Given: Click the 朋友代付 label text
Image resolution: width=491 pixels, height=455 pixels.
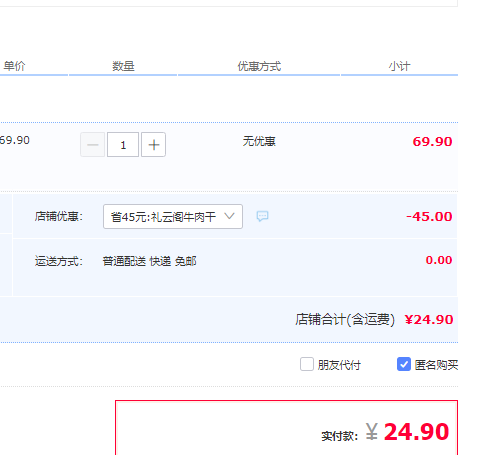Looking at the screenshot, I should coord(339,365).
